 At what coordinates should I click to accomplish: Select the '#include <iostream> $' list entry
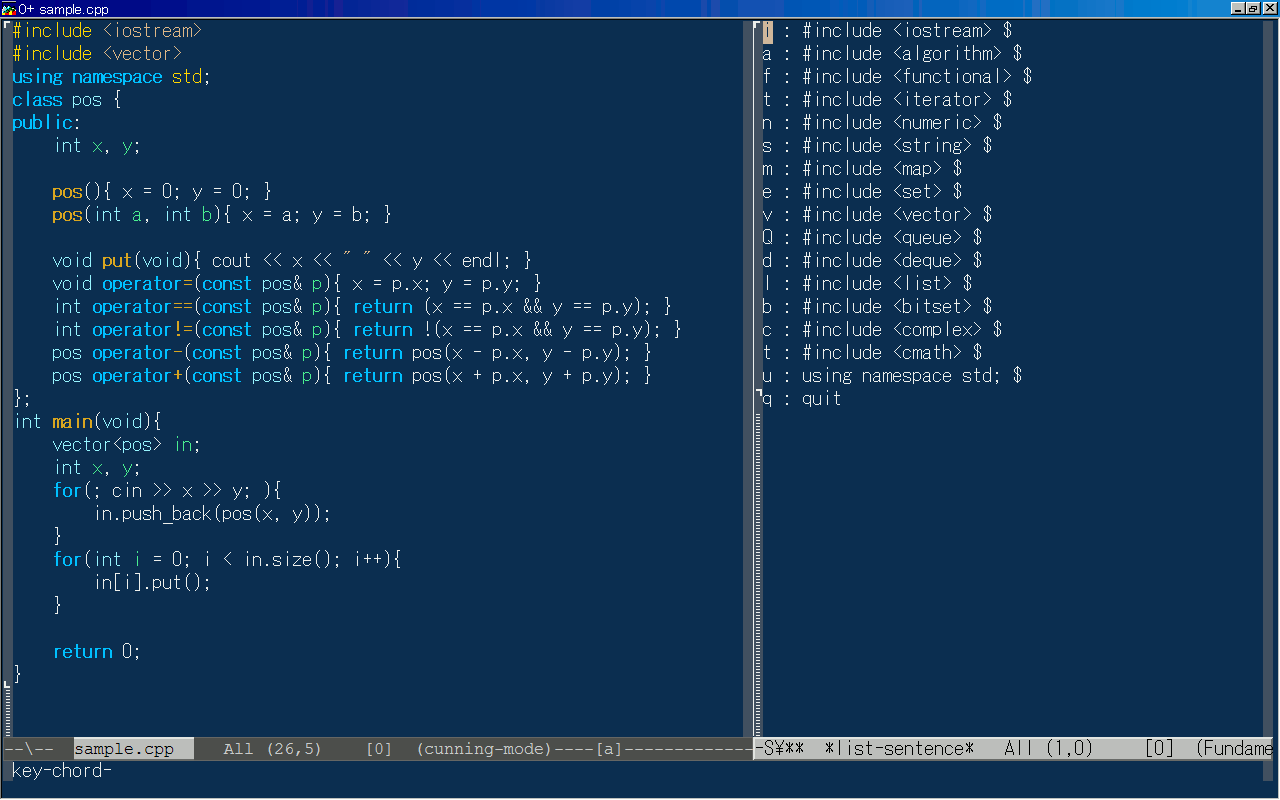[x=888, y=31]
